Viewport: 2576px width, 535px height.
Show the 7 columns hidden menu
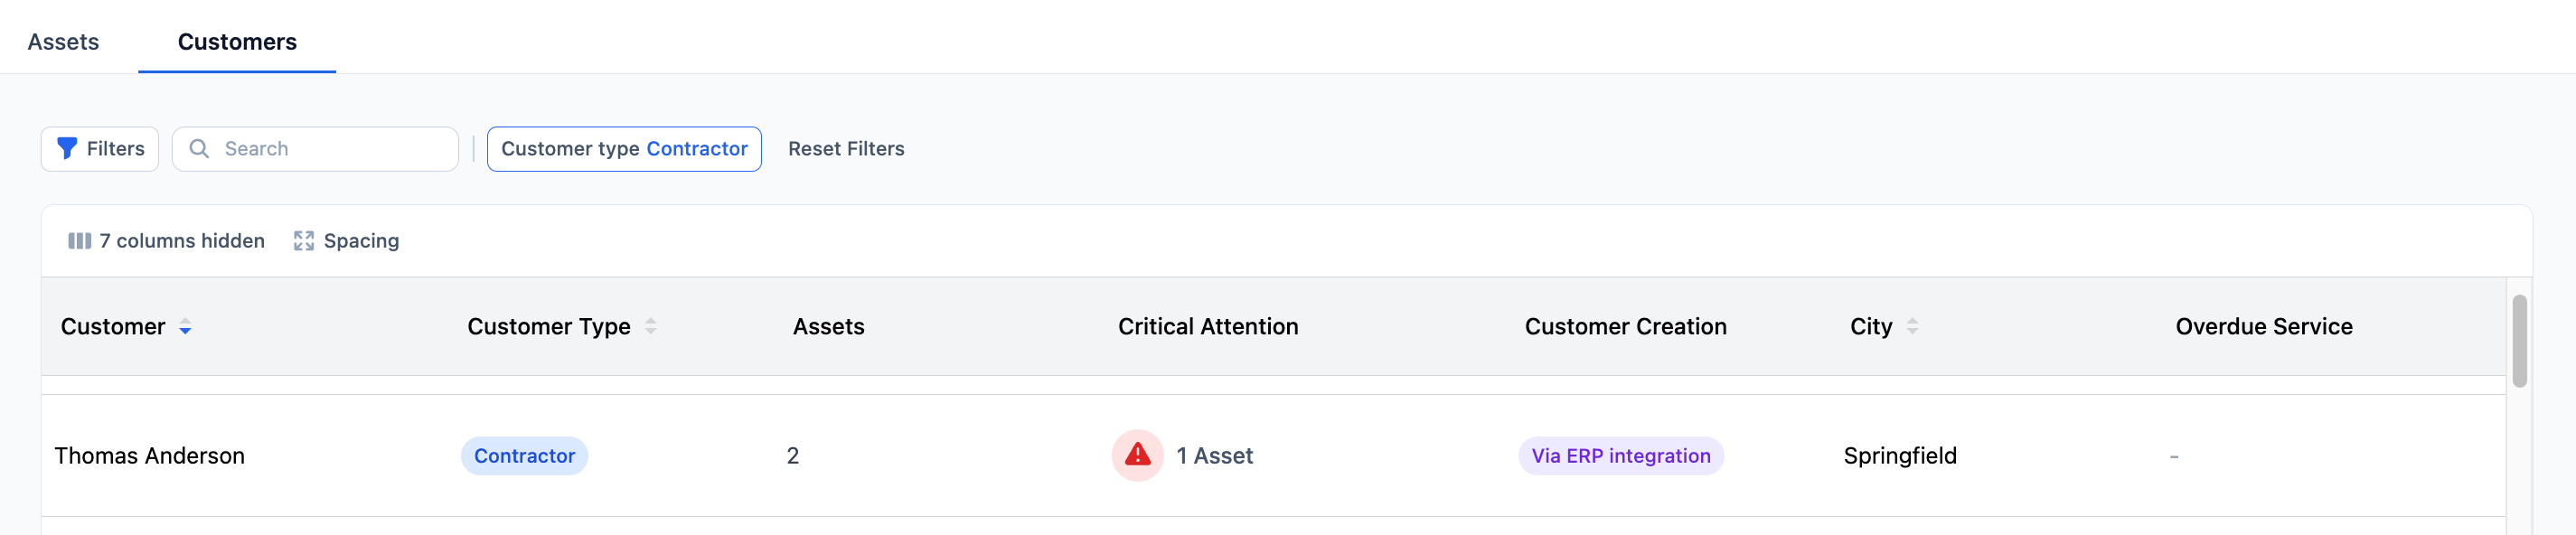(181, 241)
